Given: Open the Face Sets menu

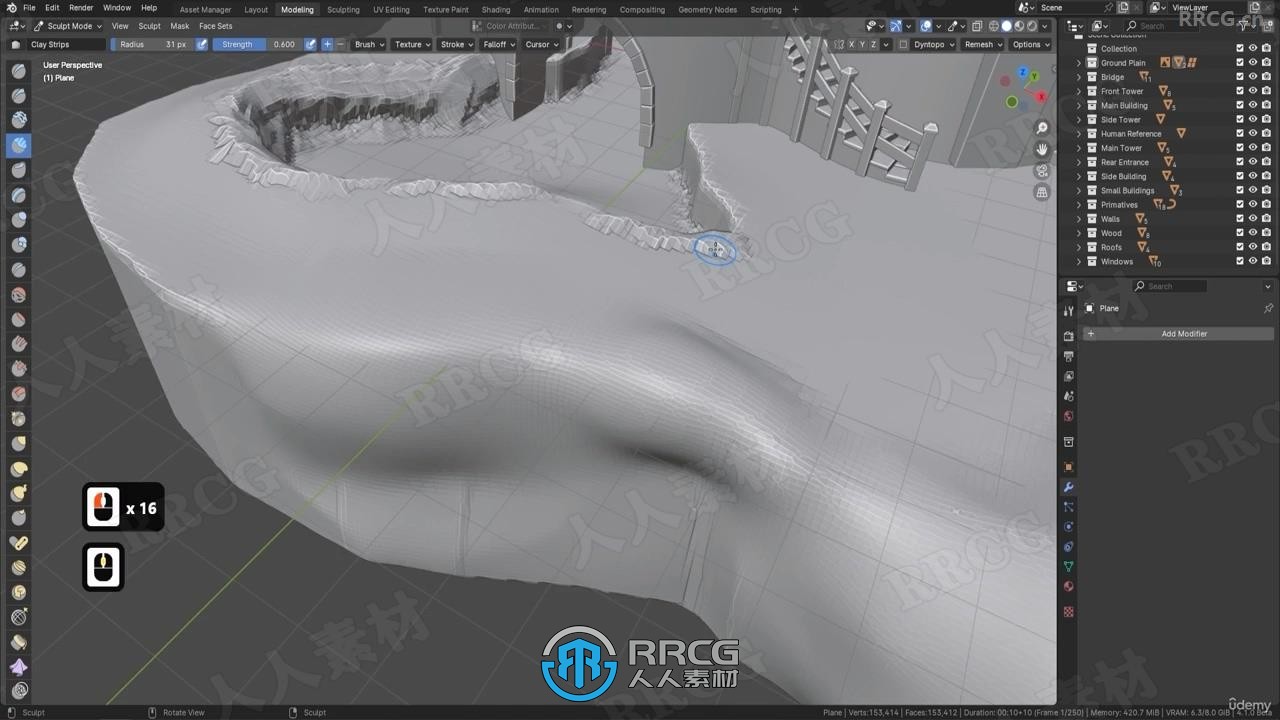Looking at the screenshot, I should (215, 26).
